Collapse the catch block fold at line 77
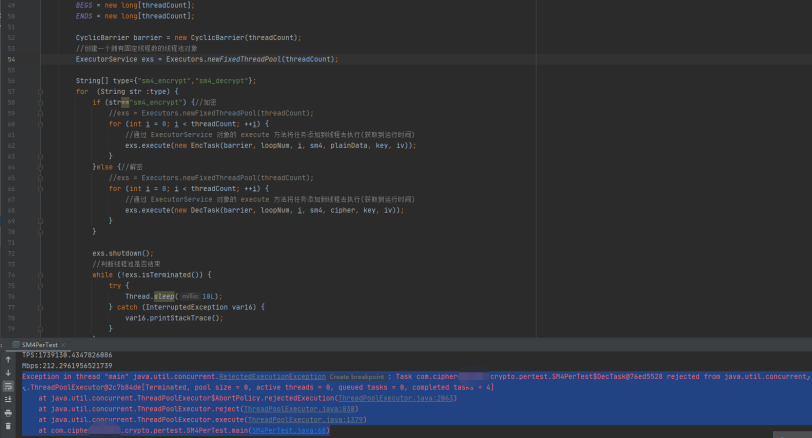 [x=40, y=308]
